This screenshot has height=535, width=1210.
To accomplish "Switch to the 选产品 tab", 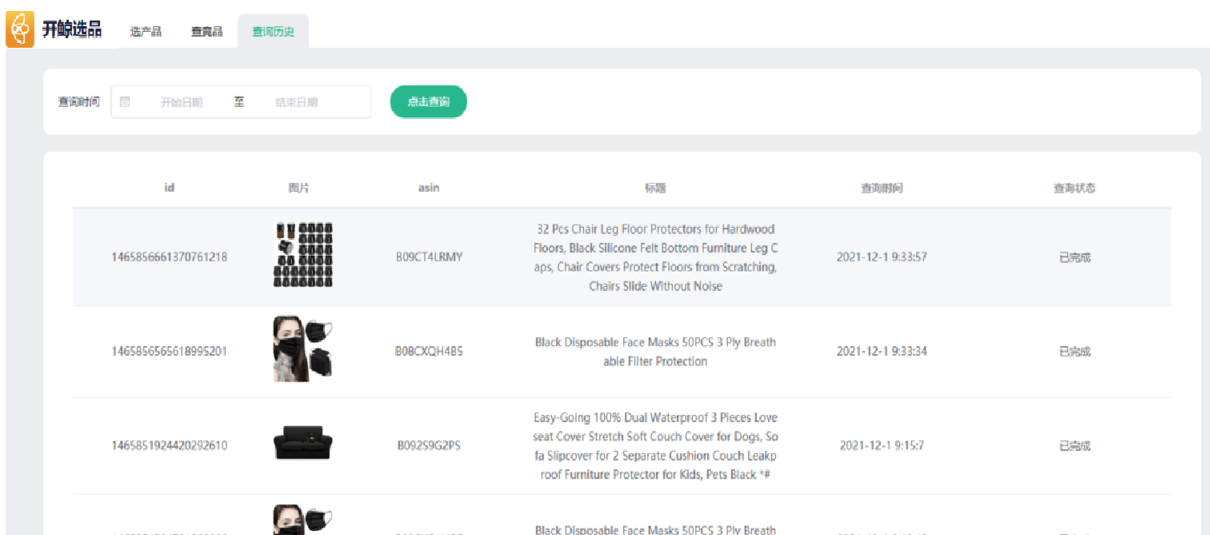I will (145, 32).
